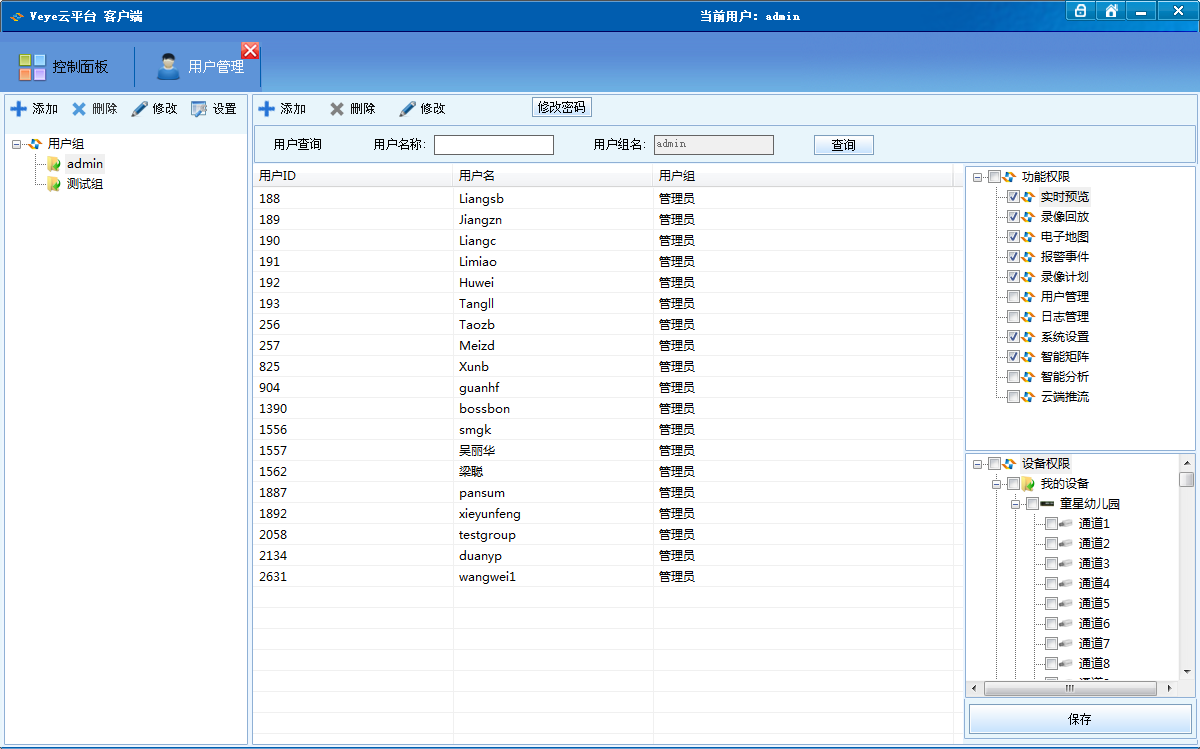Viewport: 1200px width, 749px height.
Task: Click the delete X icon above user list
Action: point(337,109)
